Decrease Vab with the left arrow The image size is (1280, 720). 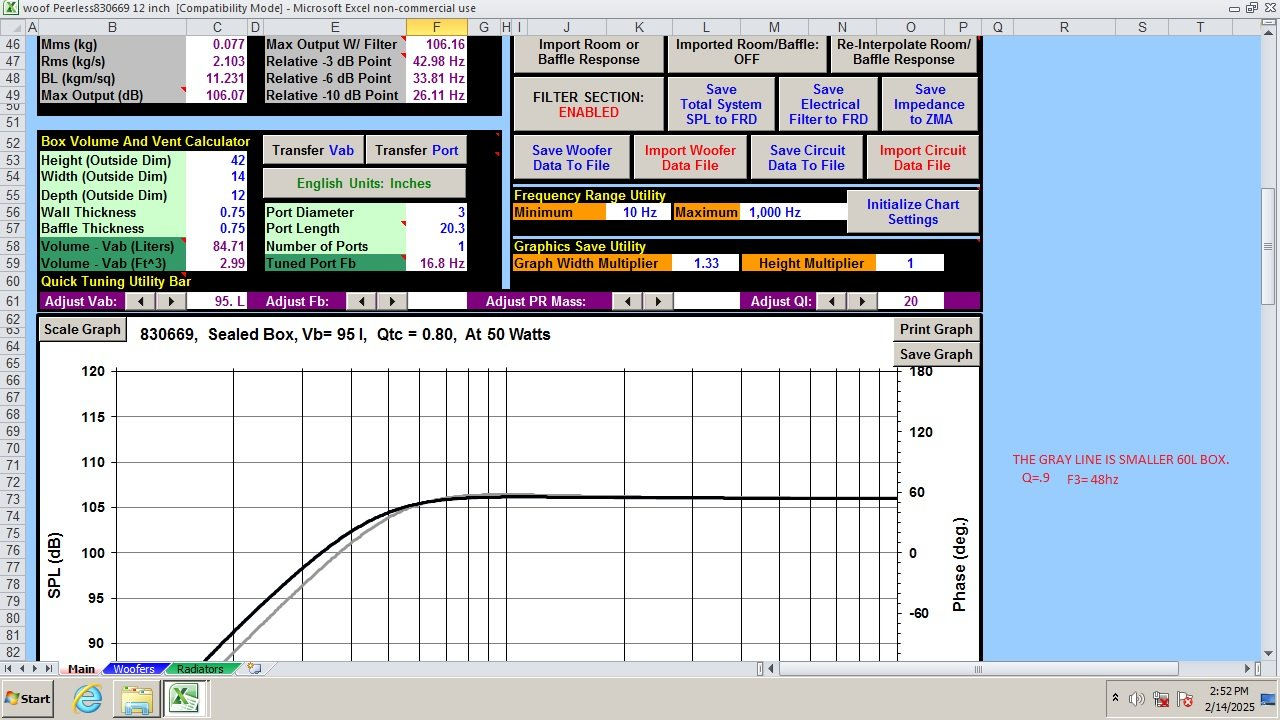[x=141, y=301]
